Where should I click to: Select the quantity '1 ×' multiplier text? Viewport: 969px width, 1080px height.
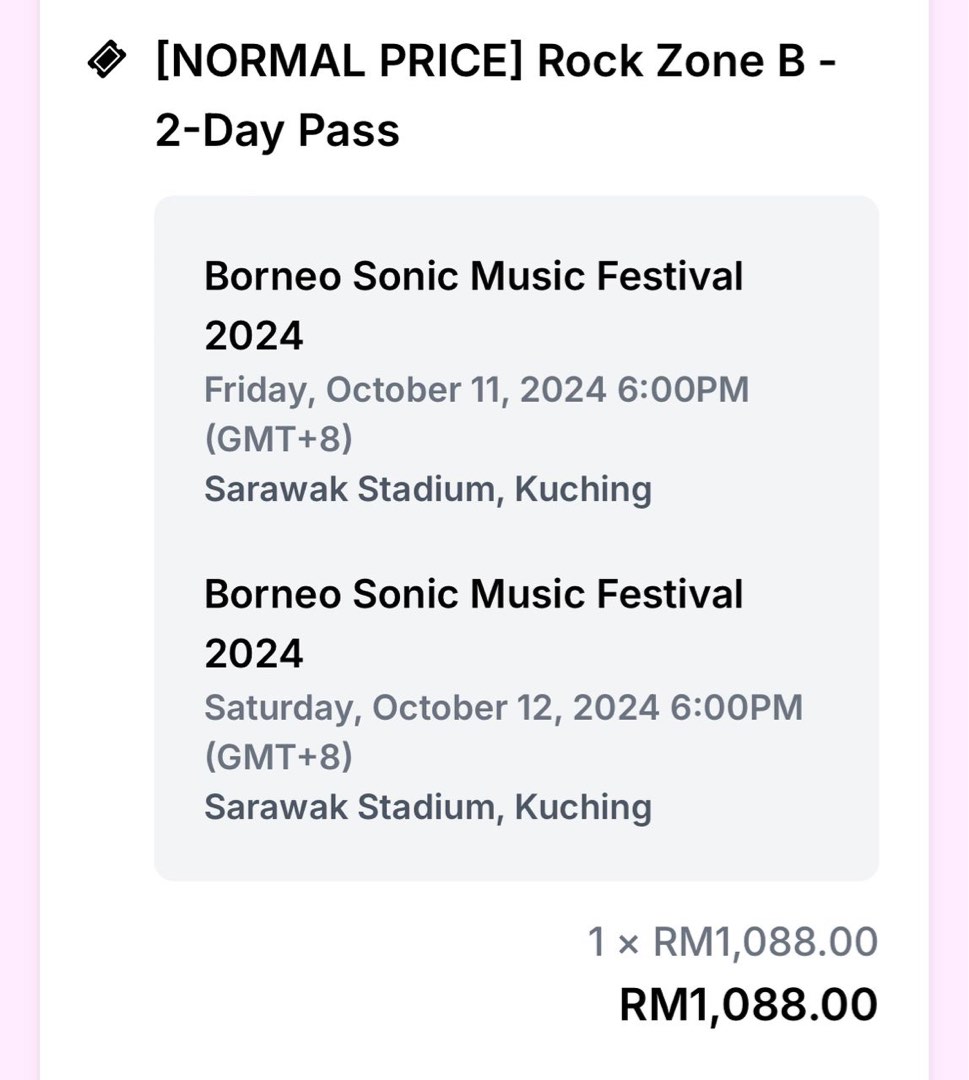coord(613,940)
